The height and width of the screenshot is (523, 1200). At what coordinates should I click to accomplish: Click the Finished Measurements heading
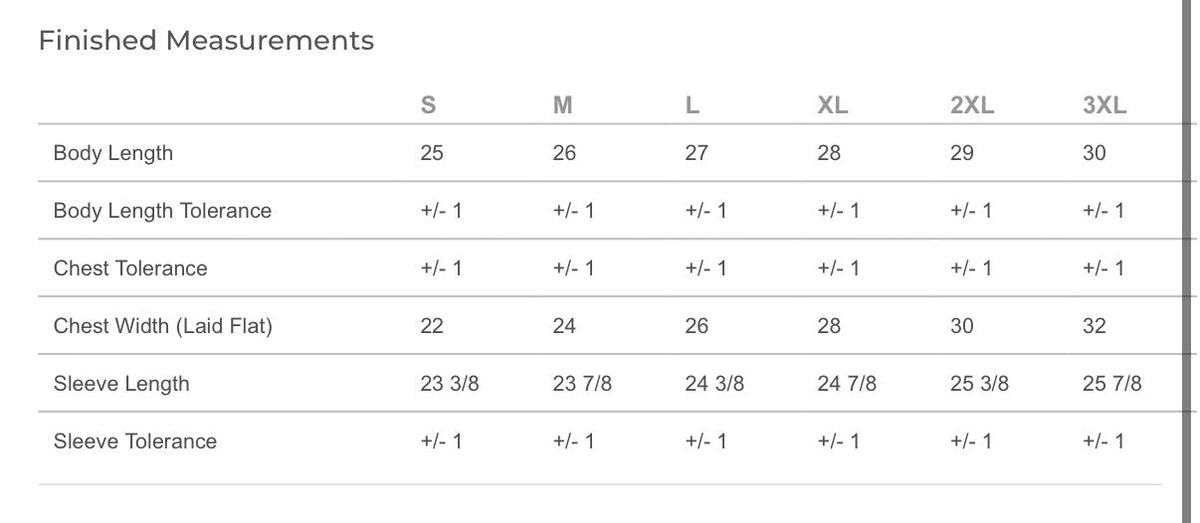(206, 41)
